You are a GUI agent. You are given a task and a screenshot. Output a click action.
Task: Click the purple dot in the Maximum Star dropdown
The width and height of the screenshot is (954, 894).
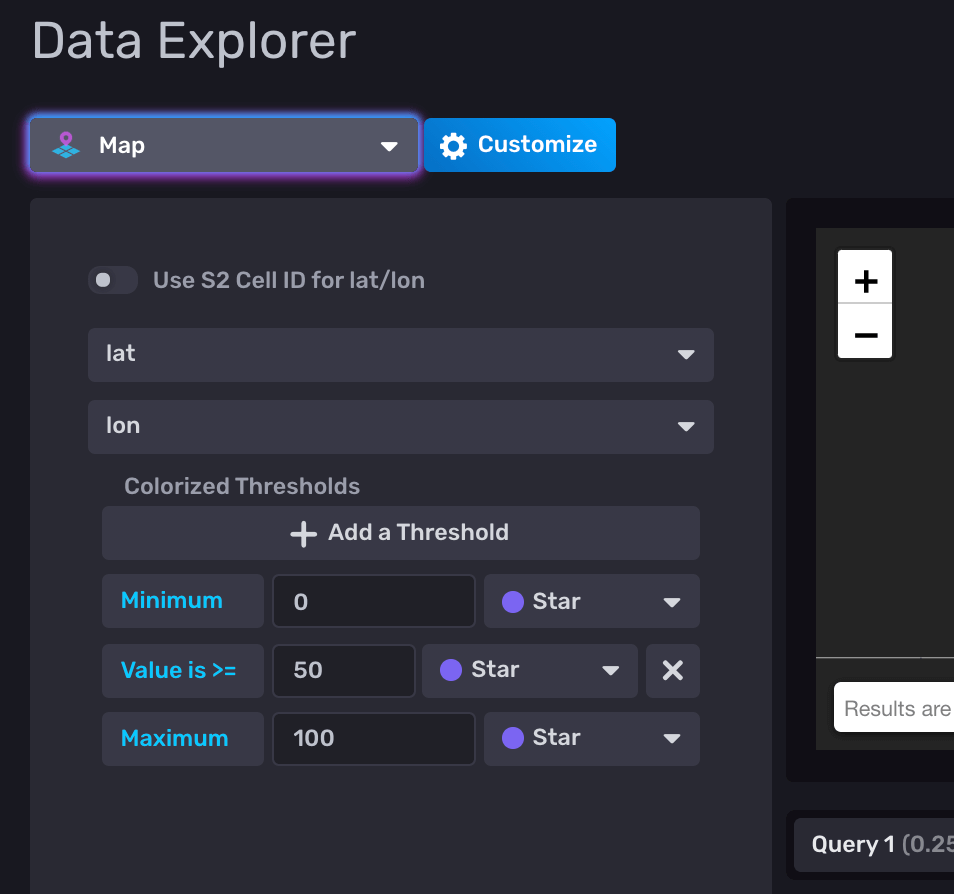pos(514,738)
